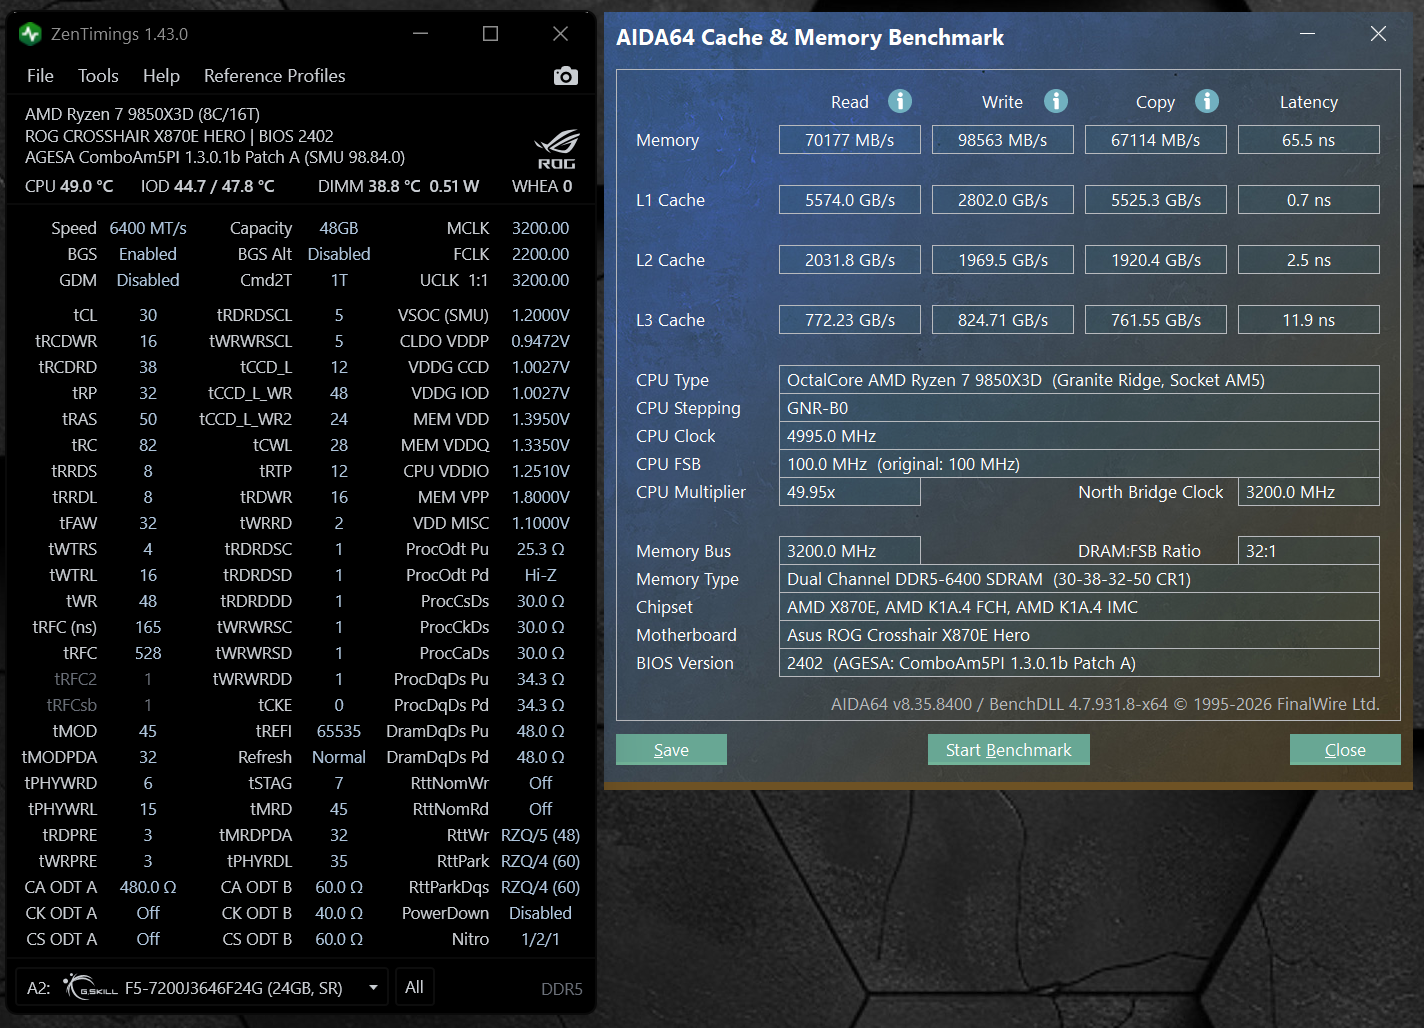Click the PowerDown value Disabled

point(541,913)
